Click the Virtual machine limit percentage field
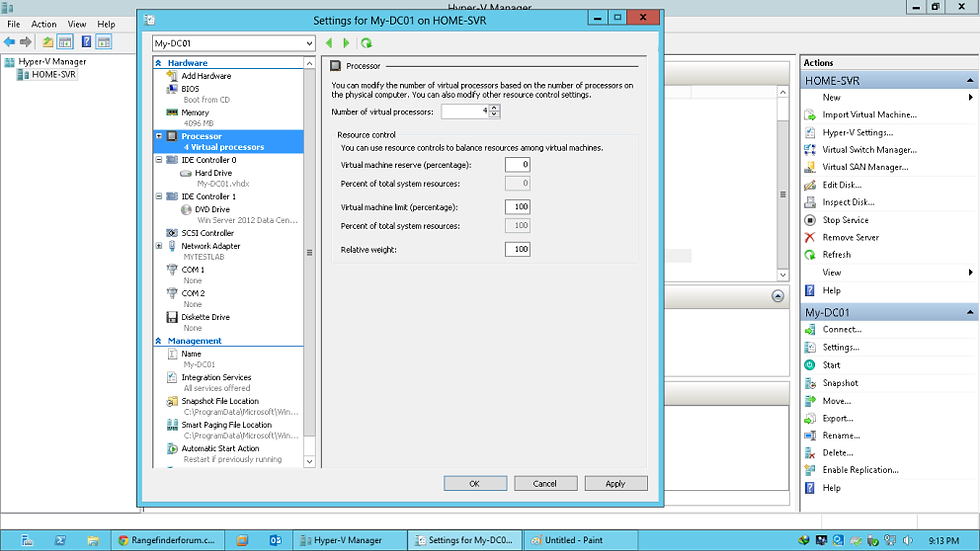Viewport: 980px width, 551px height. (518, 207)
